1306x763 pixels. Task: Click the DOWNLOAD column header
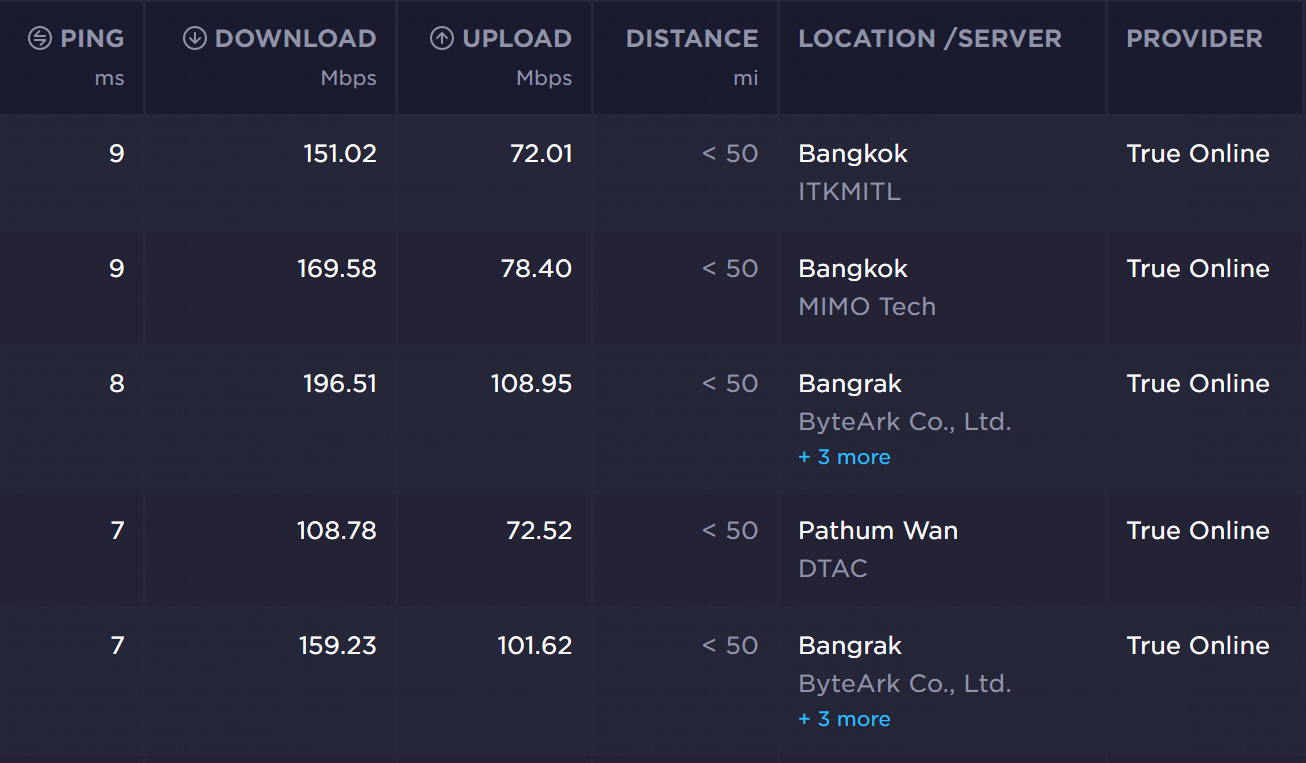point(295,39)
